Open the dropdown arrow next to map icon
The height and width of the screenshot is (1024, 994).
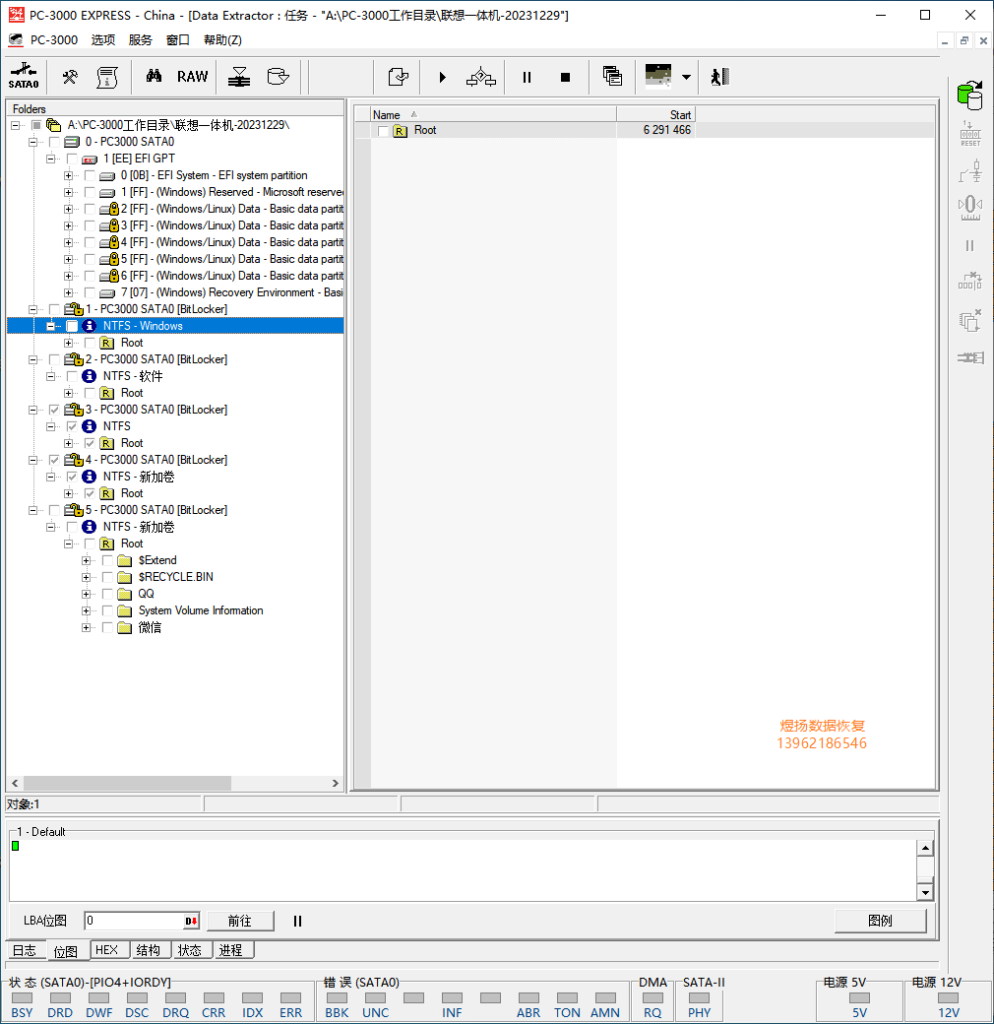tap(686, 77)
